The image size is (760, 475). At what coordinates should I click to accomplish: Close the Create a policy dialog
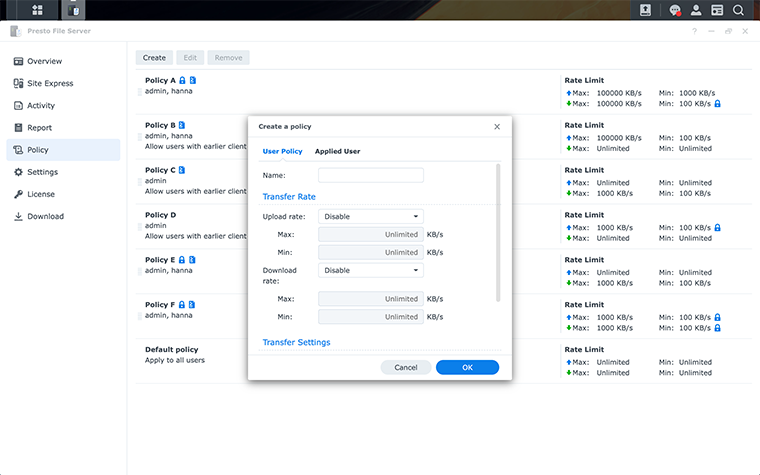click(497, 127)
